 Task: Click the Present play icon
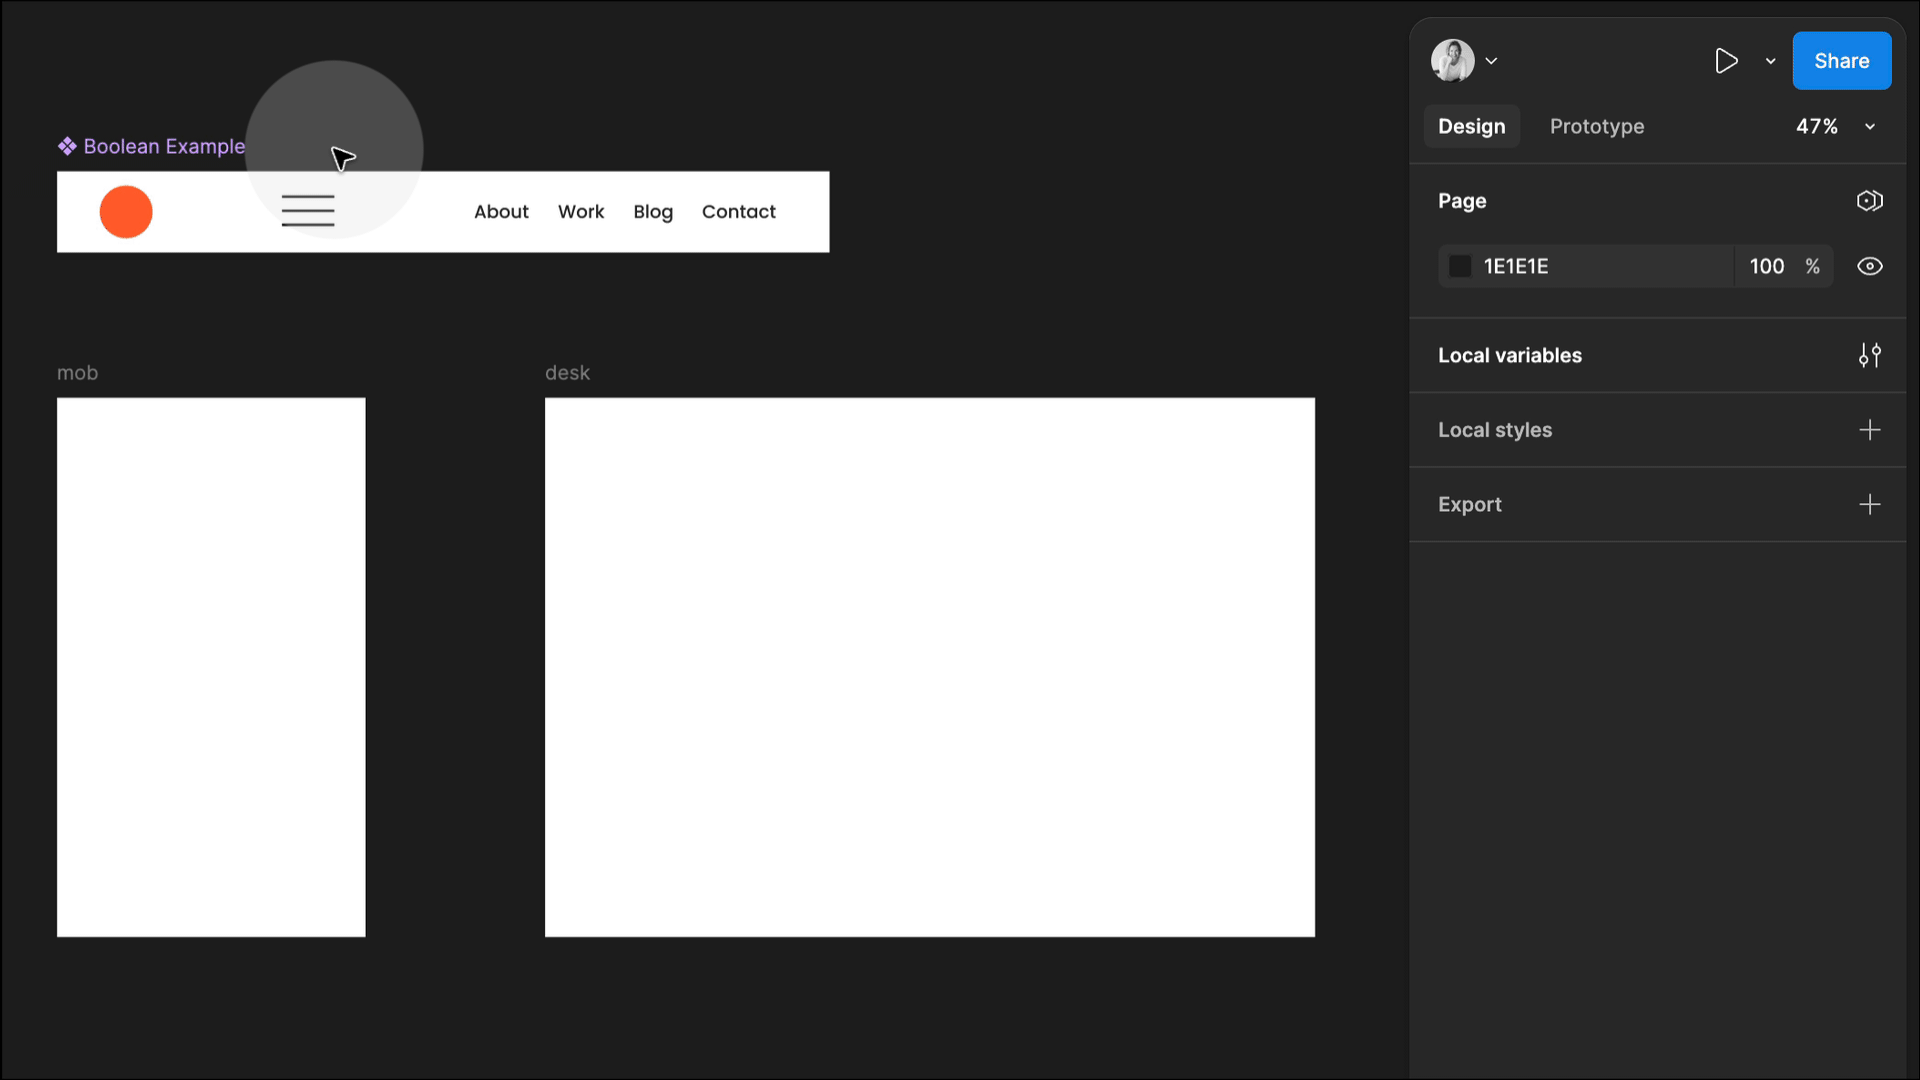pyautogui.click(x=1725, y=61)
